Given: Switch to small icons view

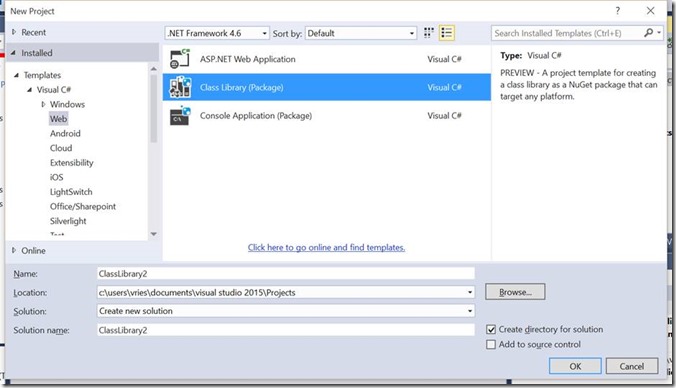Looking at the screenshot, I should click(429, 33).
